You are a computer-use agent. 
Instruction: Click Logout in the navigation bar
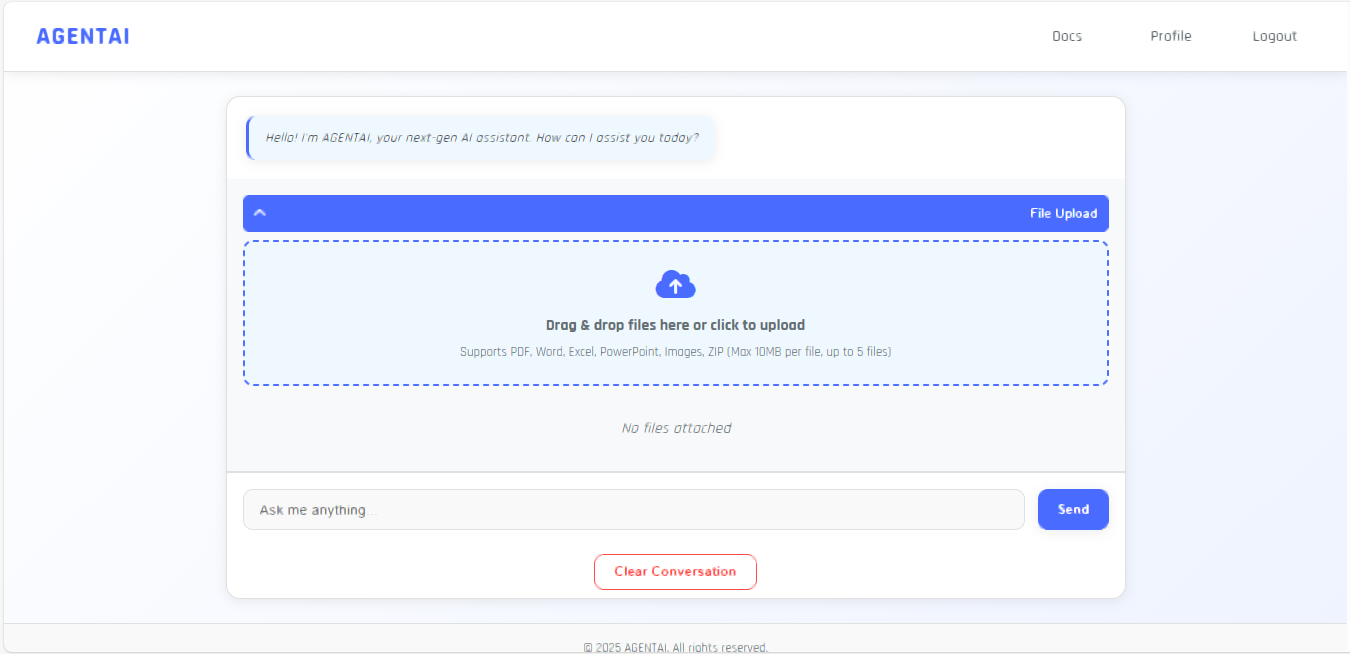[x=1274, y=36]
